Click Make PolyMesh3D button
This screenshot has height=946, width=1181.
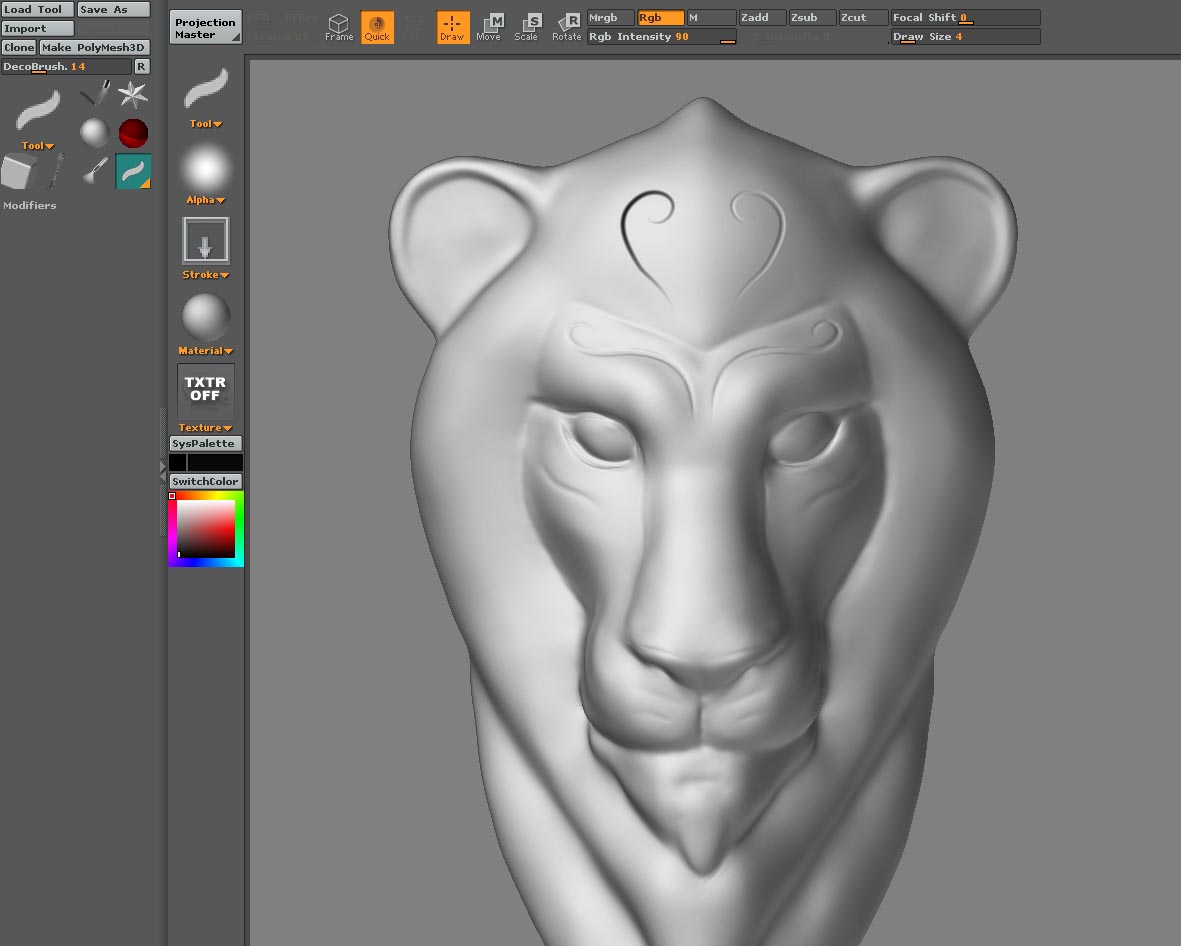pos(94,47)
